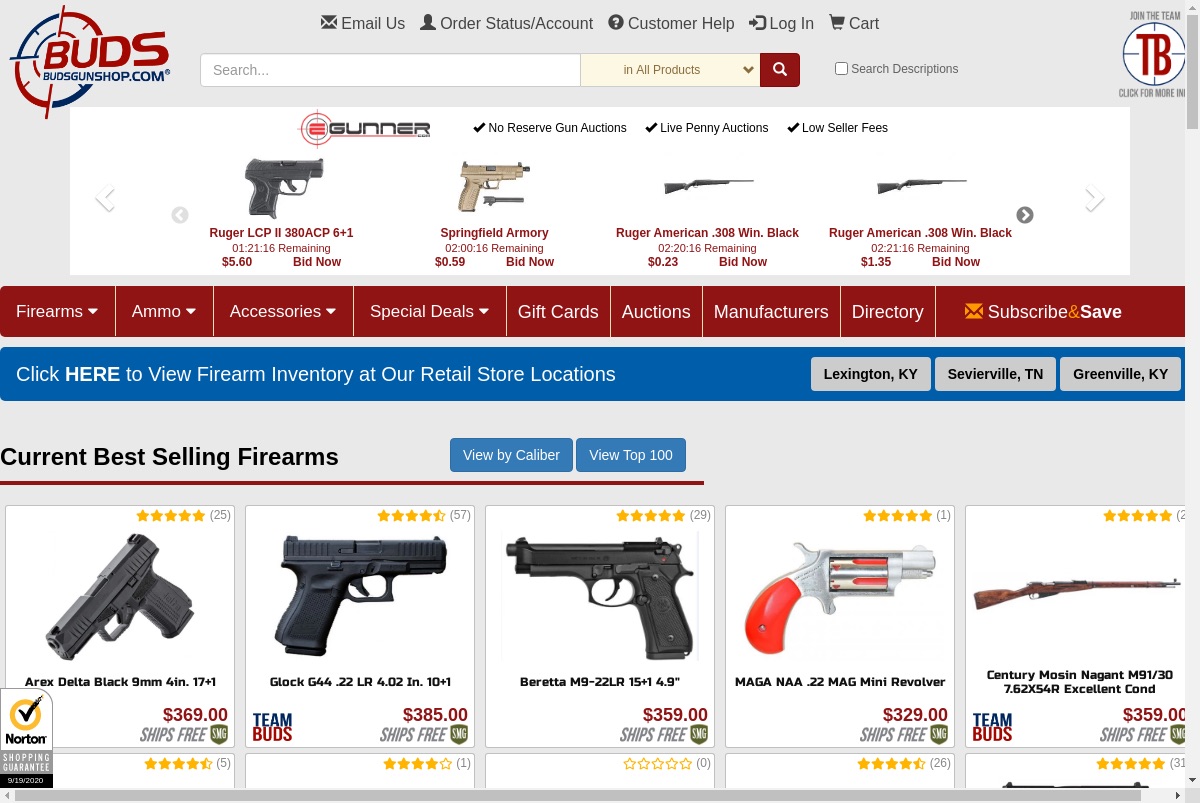Click Bid Now for Ruger LCP II
Viewport: 1200px width, 803px height.
(x=317, y=262)
